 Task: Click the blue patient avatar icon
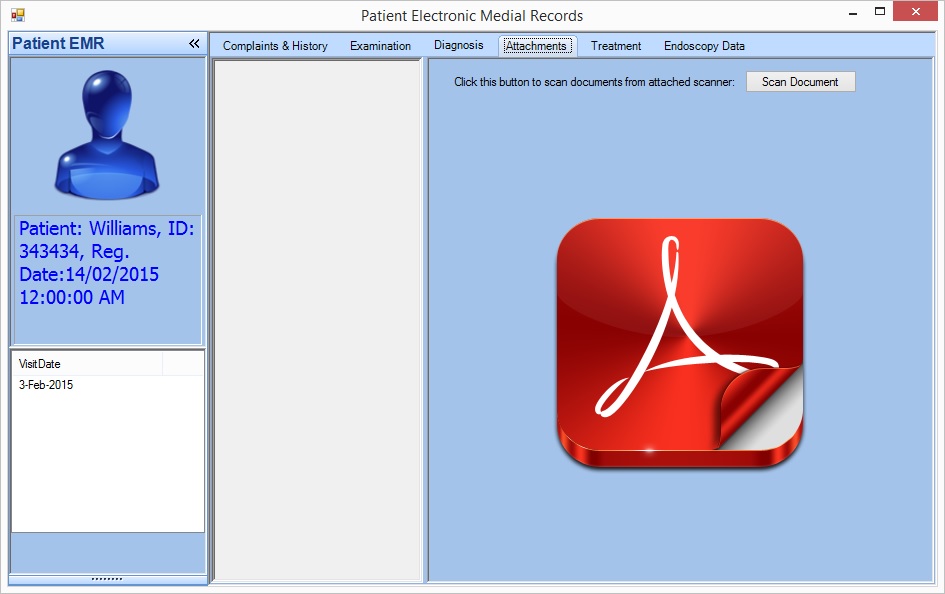pyautogui.click(x=107, y=133)
